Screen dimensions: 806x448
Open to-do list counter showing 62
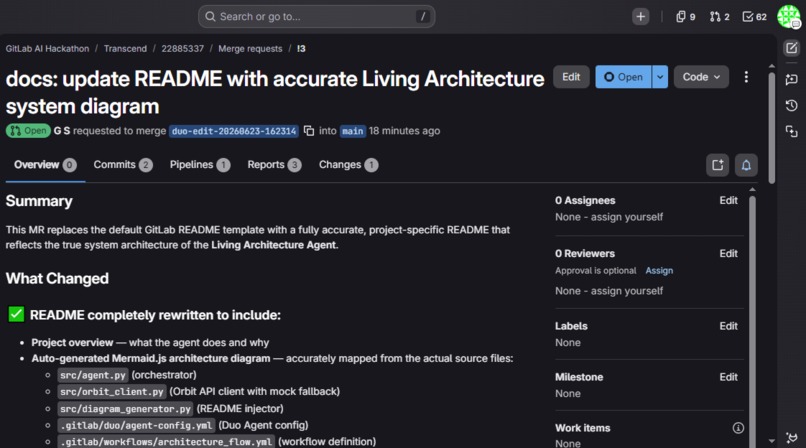(x=754, y=16)
